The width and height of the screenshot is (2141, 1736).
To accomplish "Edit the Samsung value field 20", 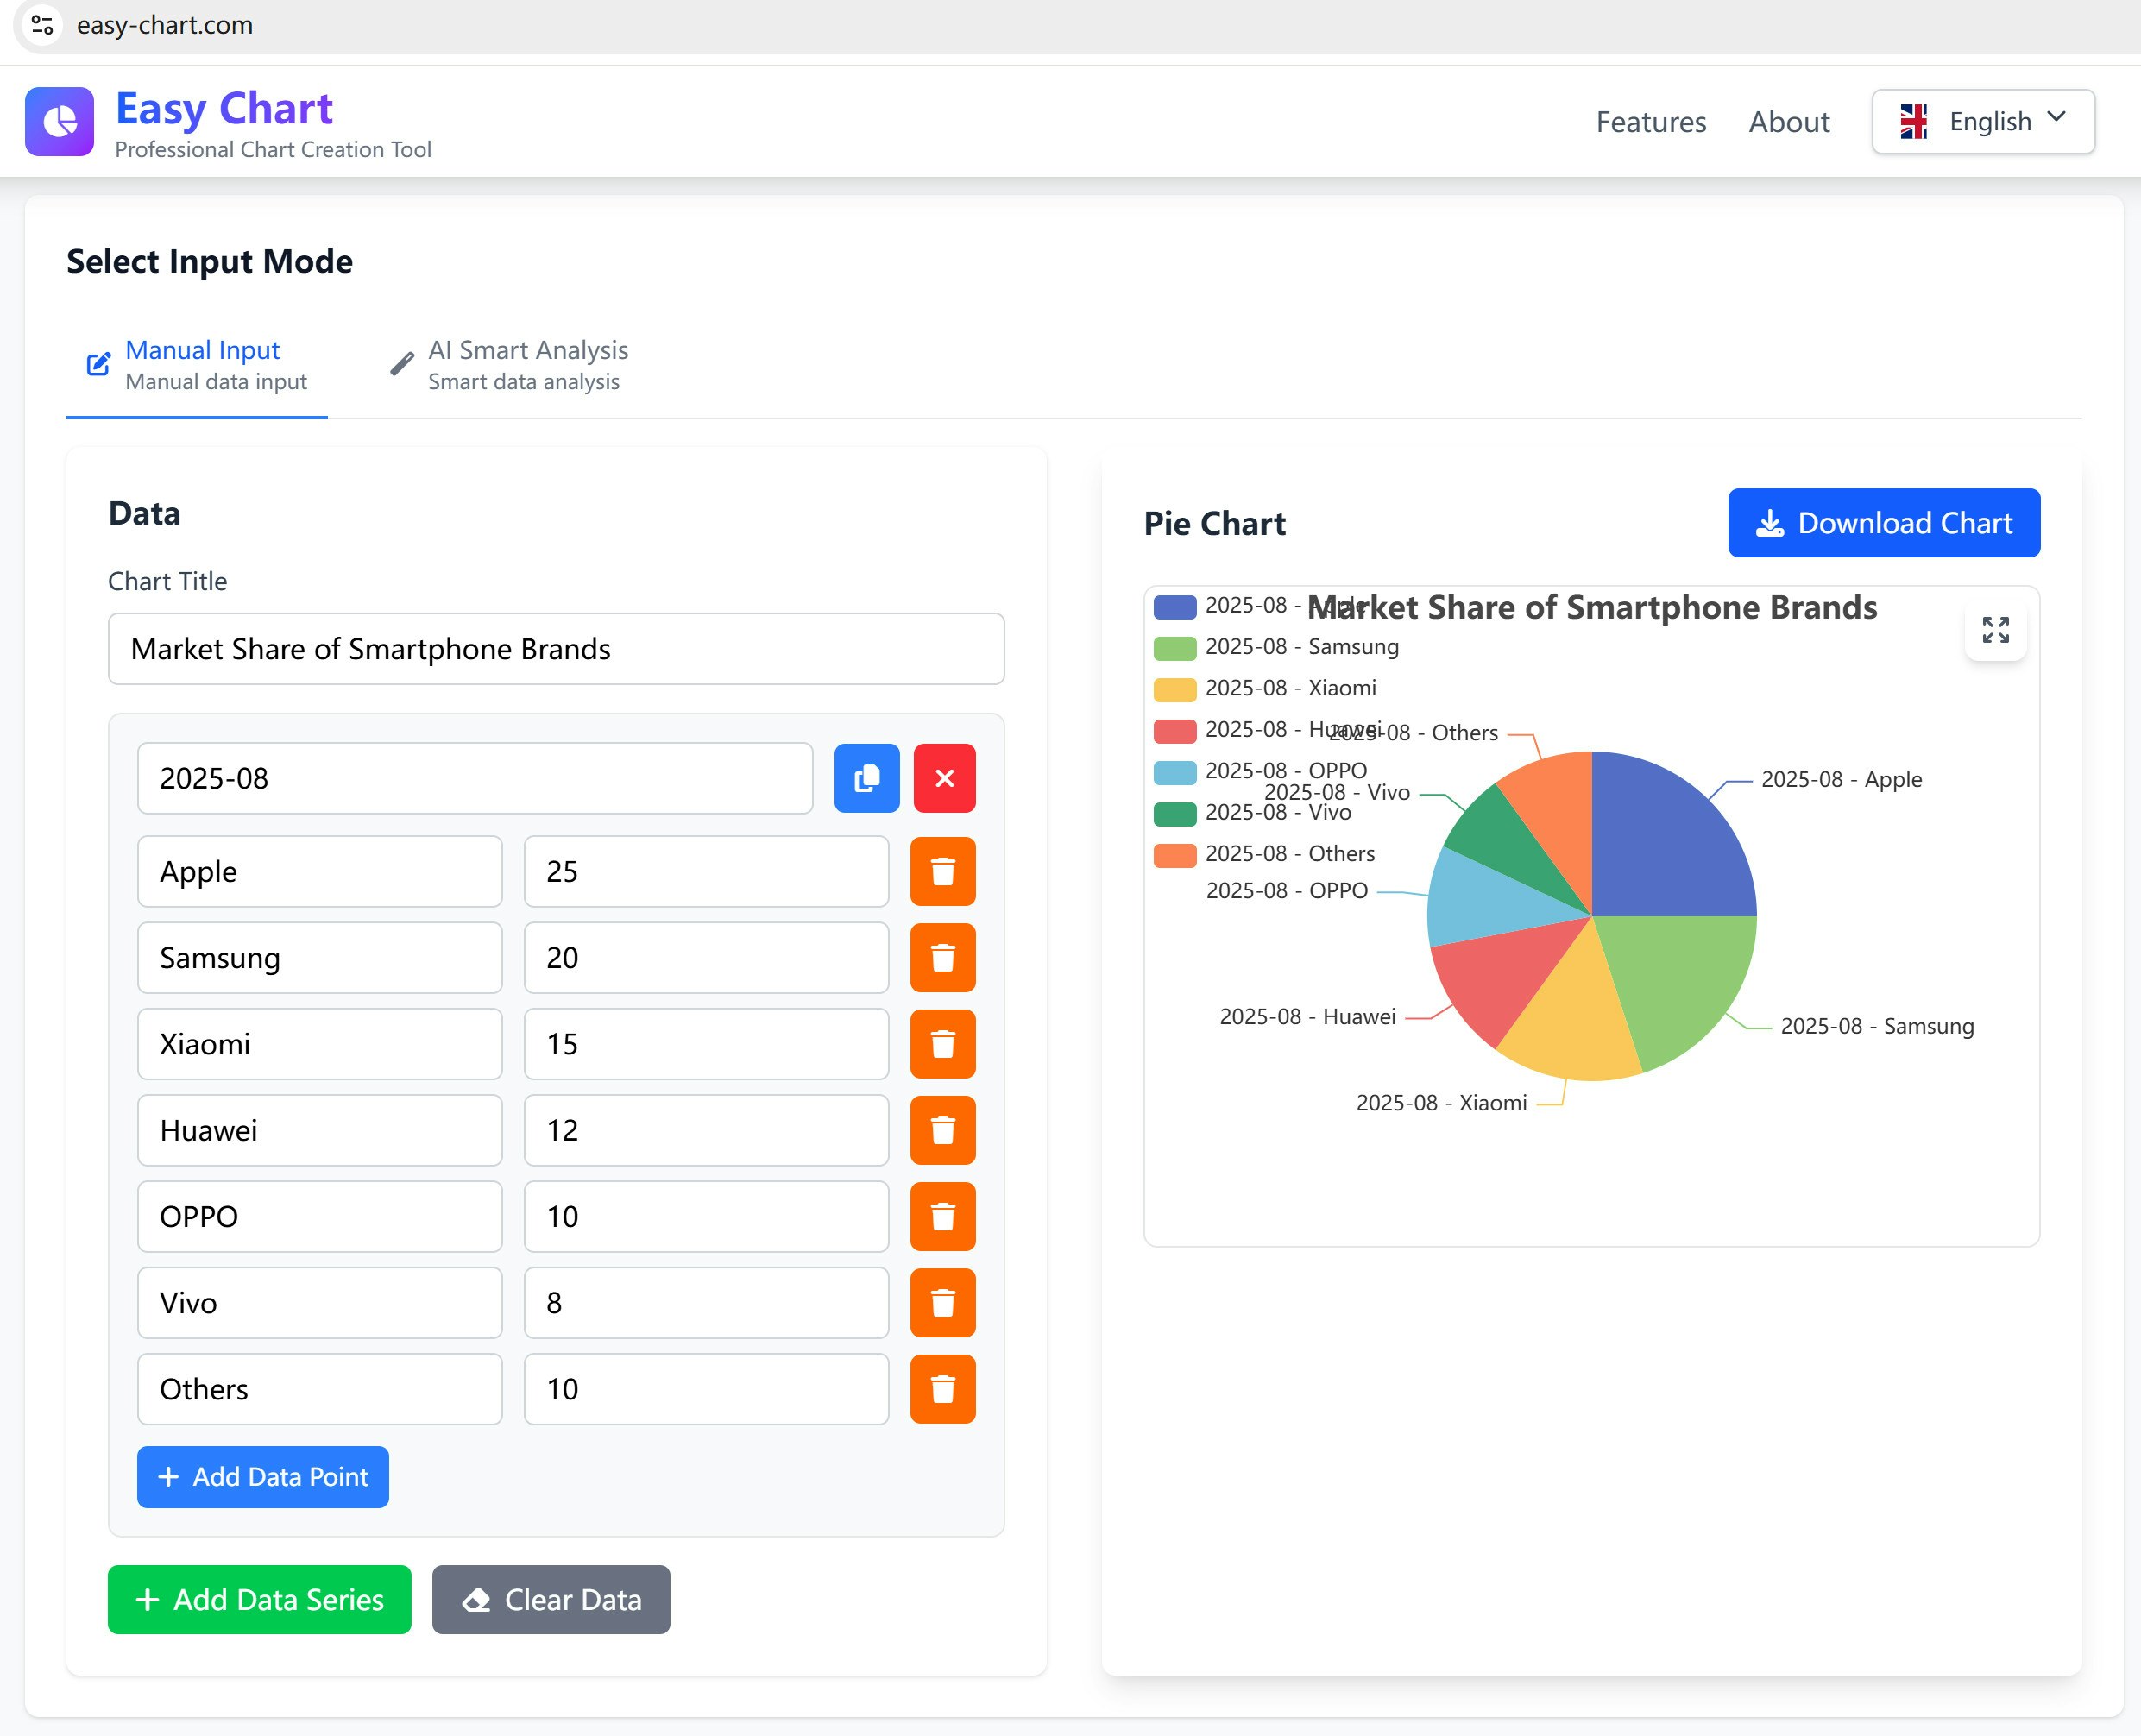I will [x=706, y=957].
